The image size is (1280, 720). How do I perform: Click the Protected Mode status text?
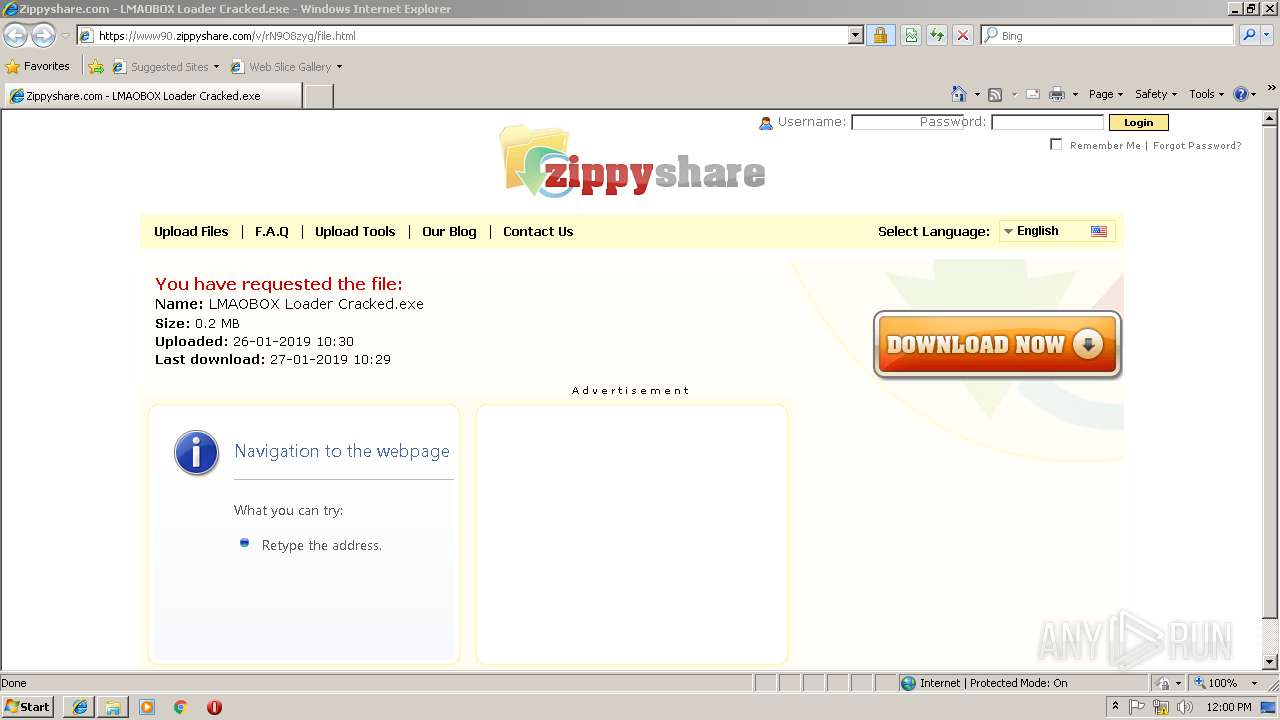[1018, 683]
